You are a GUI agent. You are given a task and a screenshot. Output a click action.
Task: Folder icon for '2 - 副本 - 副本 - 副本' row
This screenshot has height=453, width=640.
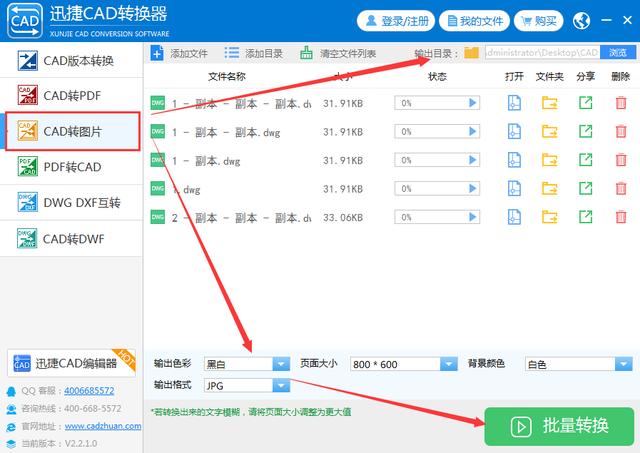(x=549, y=217)
